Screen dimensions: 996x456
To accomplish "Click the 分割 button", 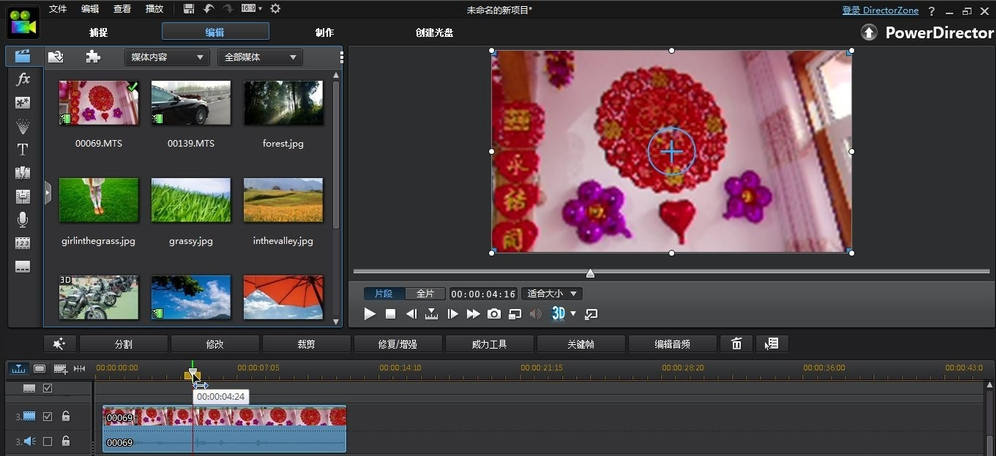I will click(x=123, y=344).
